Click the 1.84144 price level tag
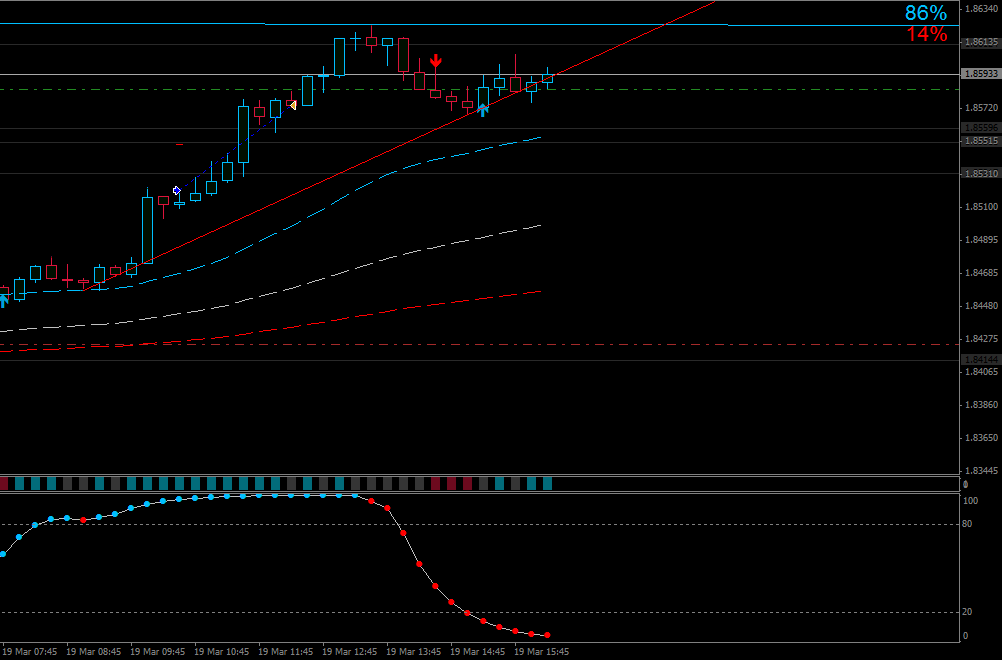Screen dimensions: 1002x660 tap(981, 360)
